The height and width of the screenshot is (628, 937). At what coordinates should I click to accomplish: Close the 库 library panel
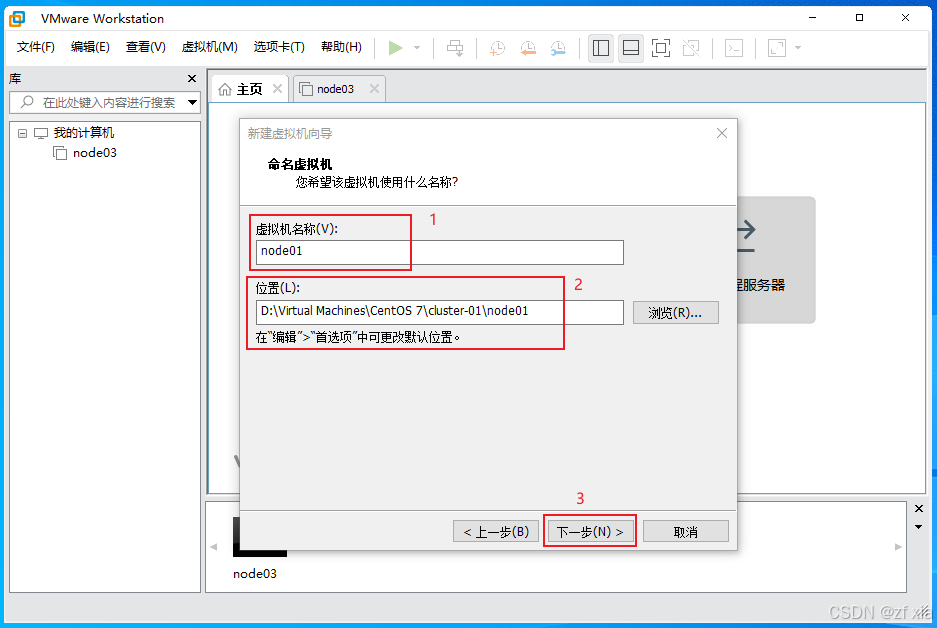[x=192, y=78]
